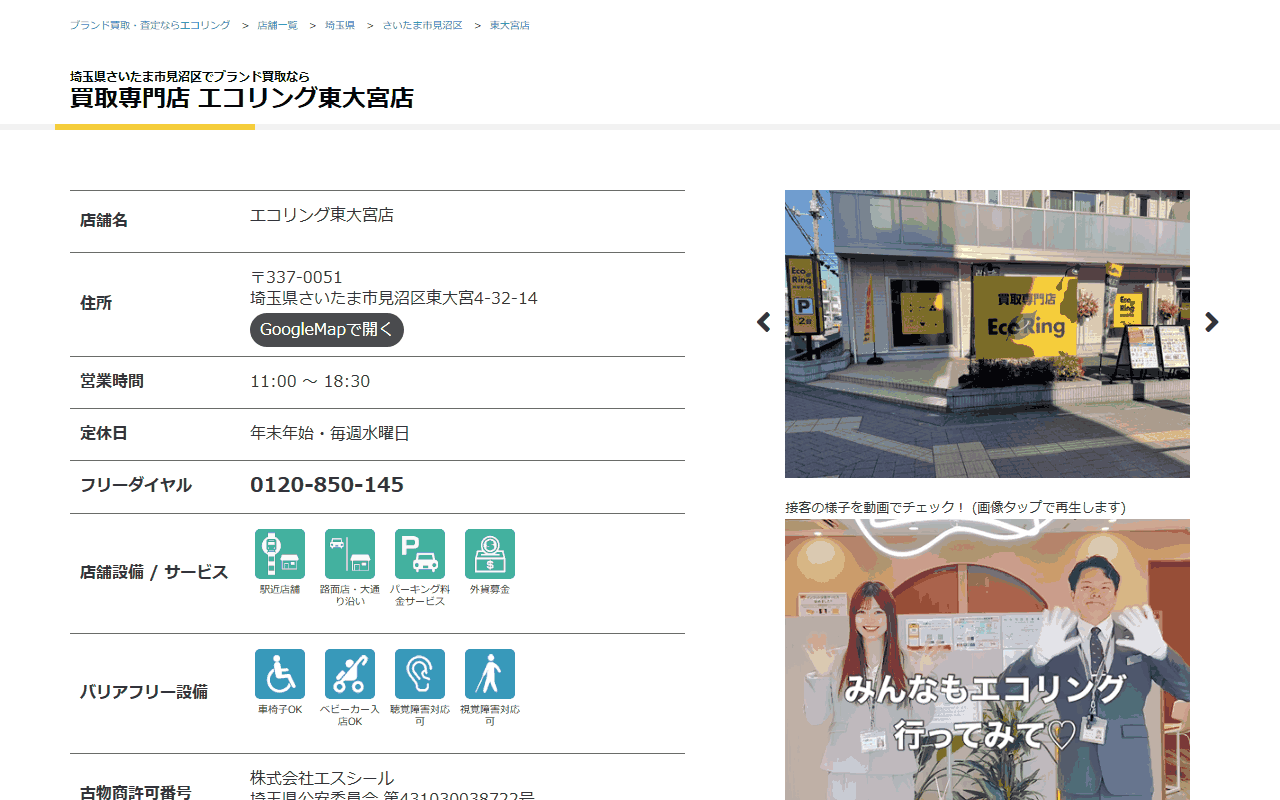Click the フリーダイヤル row label
Screen dimensions: 1280x800
click(136, 485)
